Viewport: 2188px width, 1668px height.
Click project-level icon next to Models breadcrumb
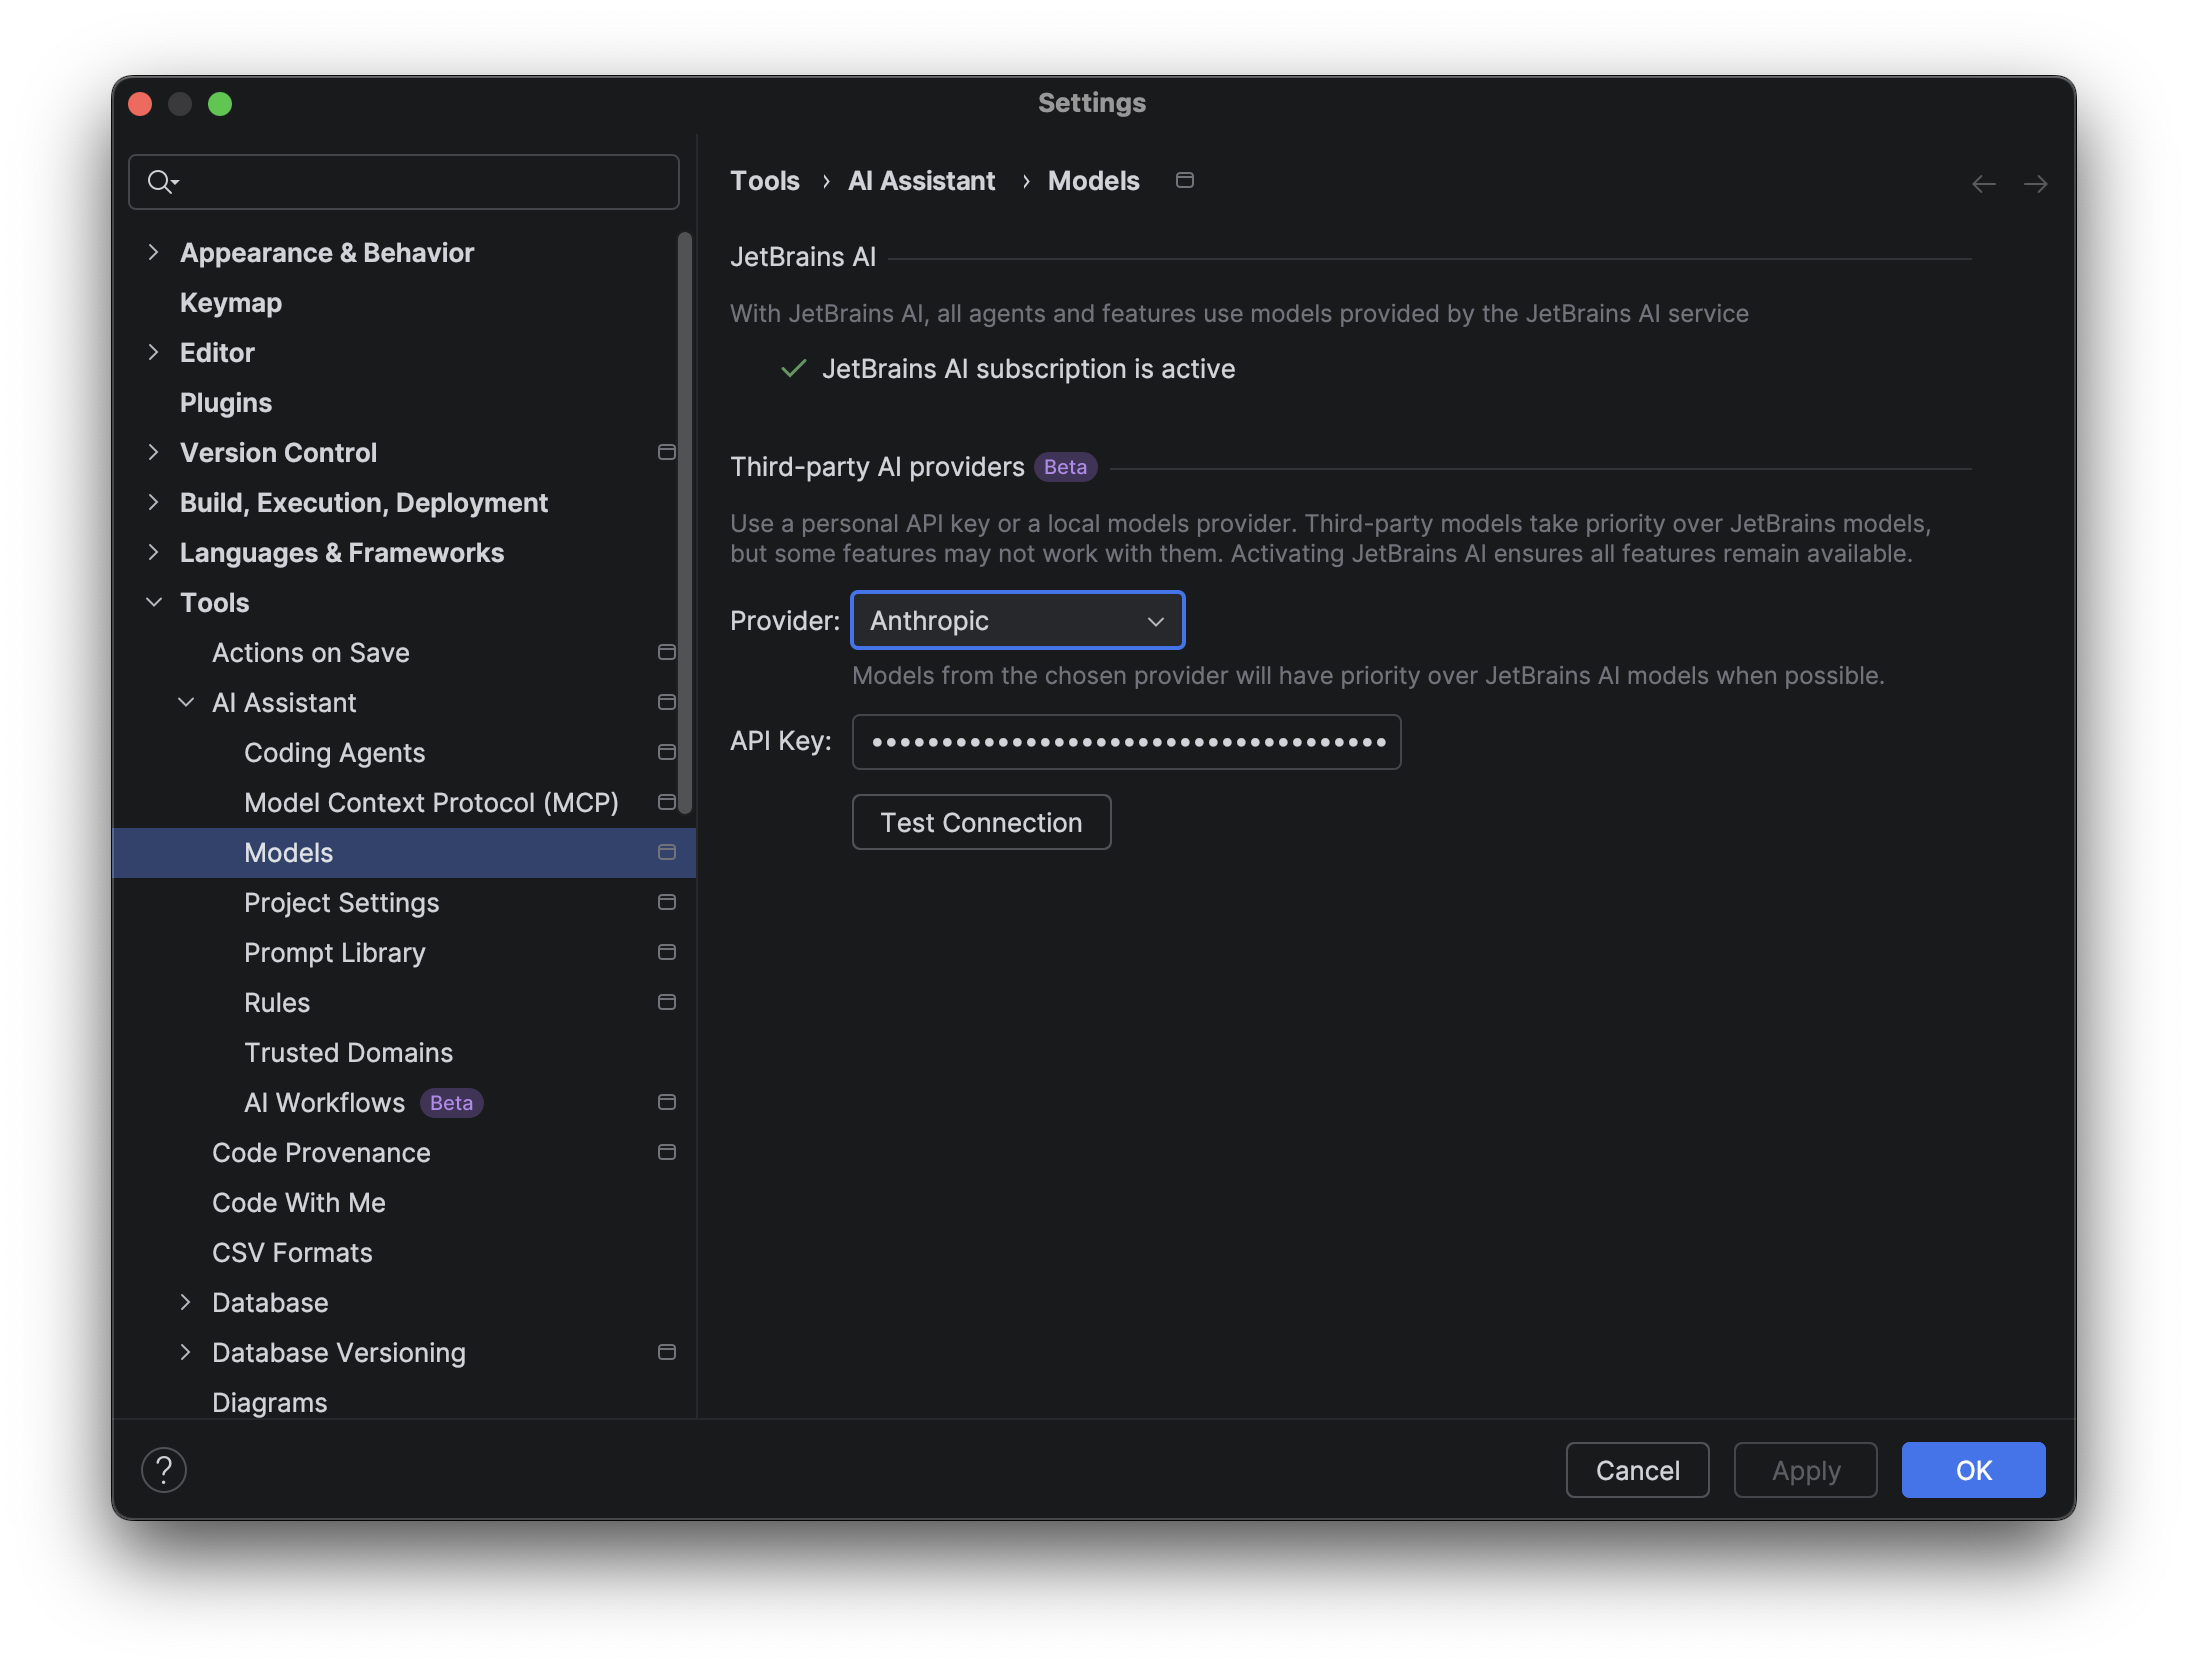(x=1185, y=181)
